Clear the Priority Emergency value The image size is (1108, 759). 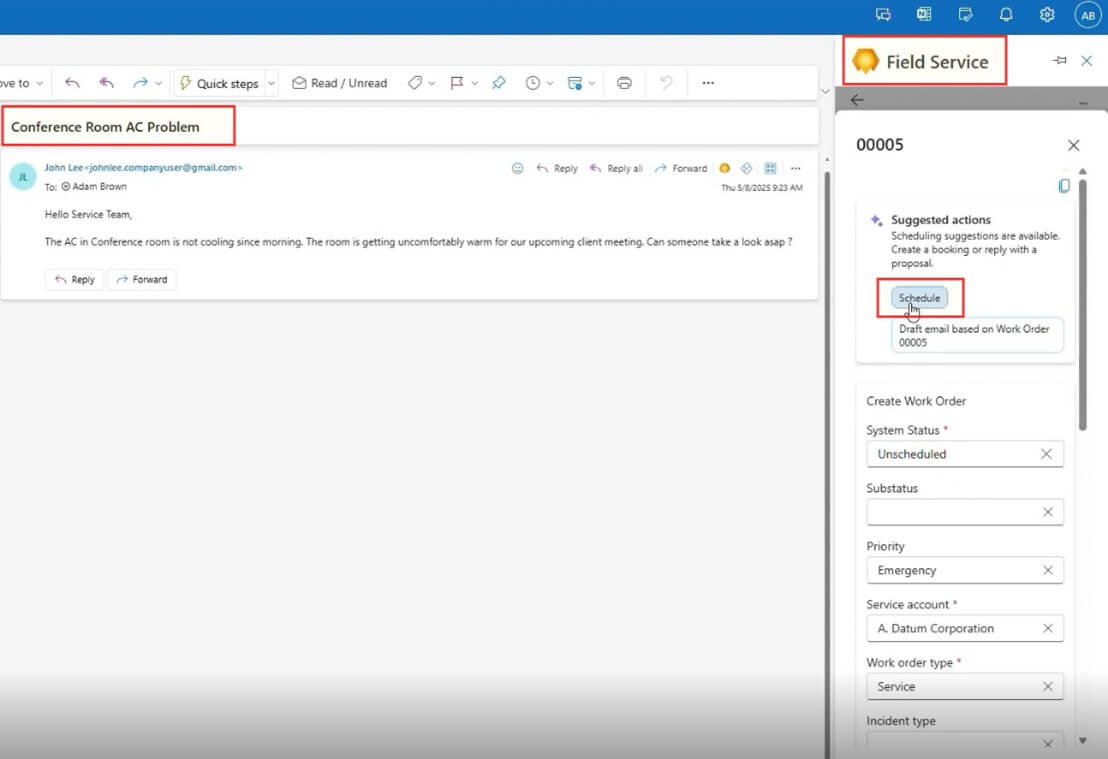tap(1048, 570)
